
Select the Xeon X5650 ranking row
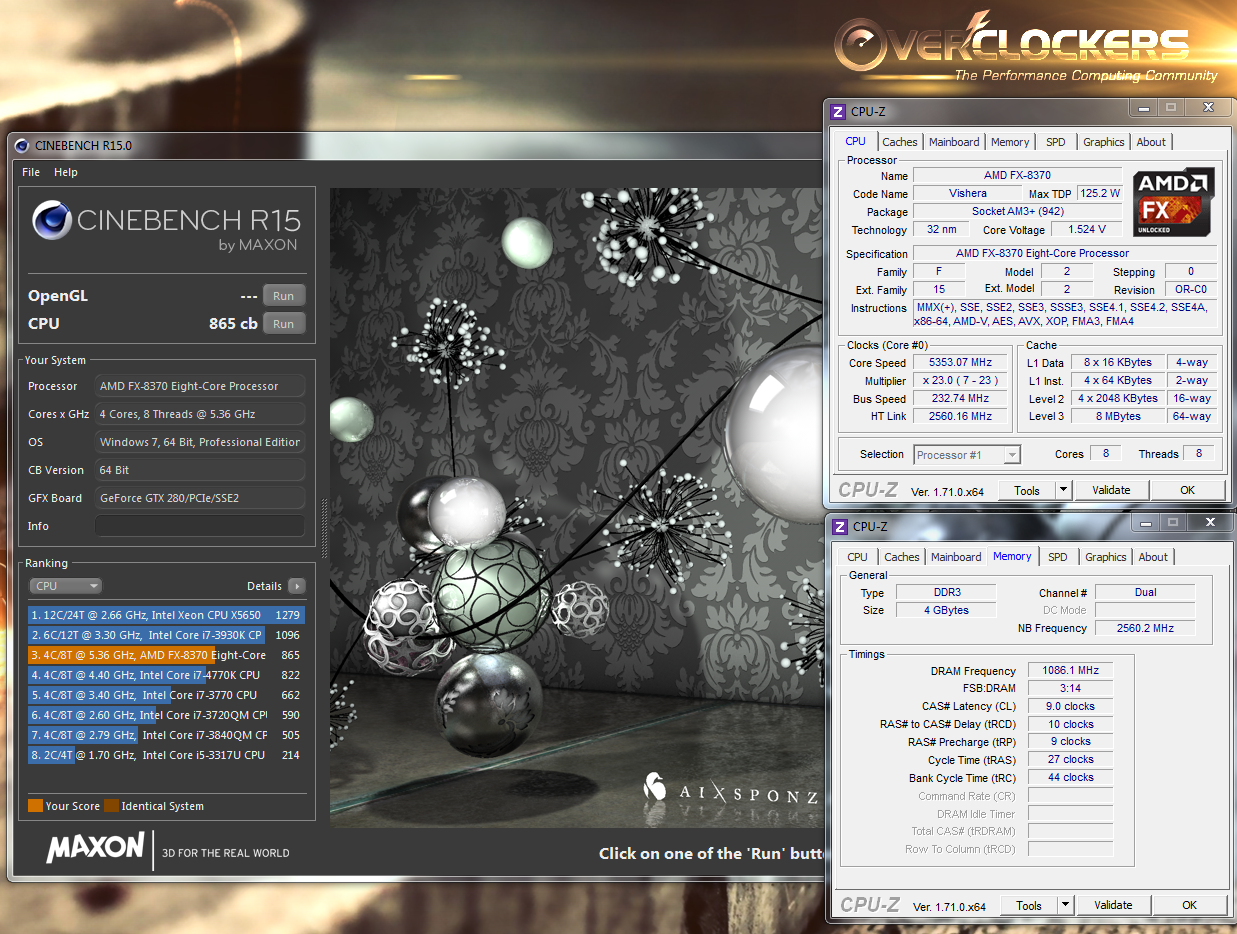tap(166, 615)
